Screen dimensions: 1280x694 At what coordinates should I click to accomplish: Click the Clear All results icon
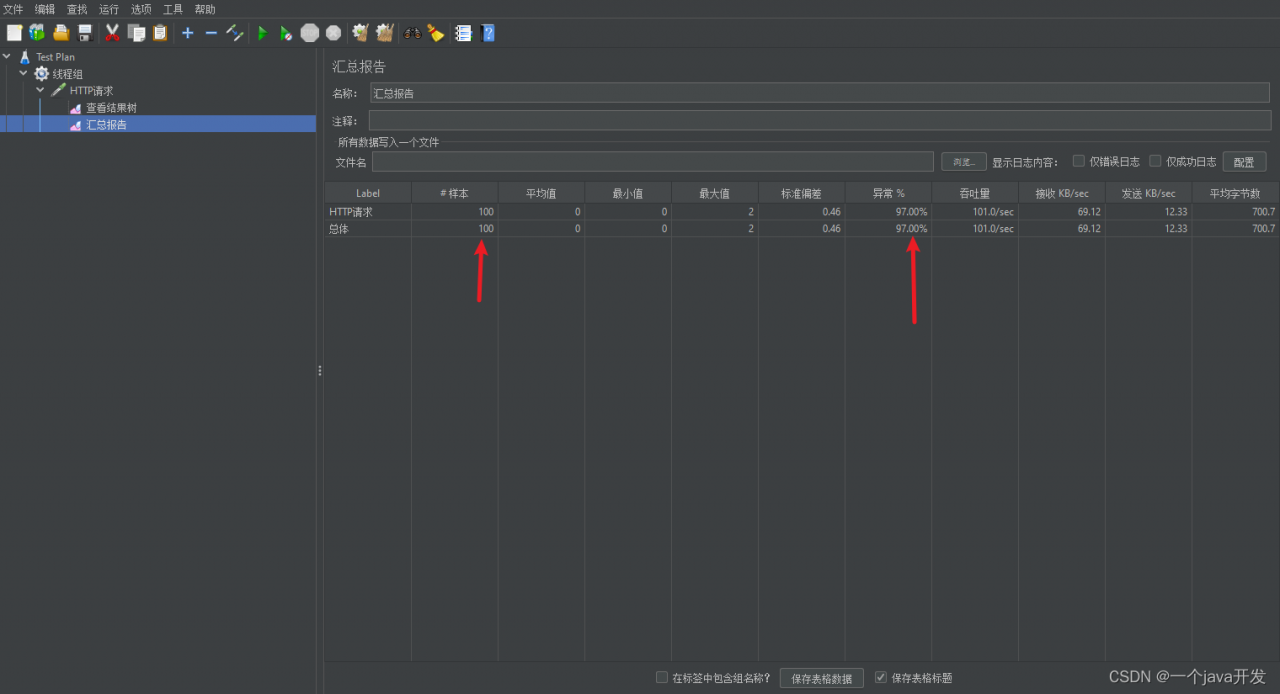pyautogui.click(x=384, y=33)
